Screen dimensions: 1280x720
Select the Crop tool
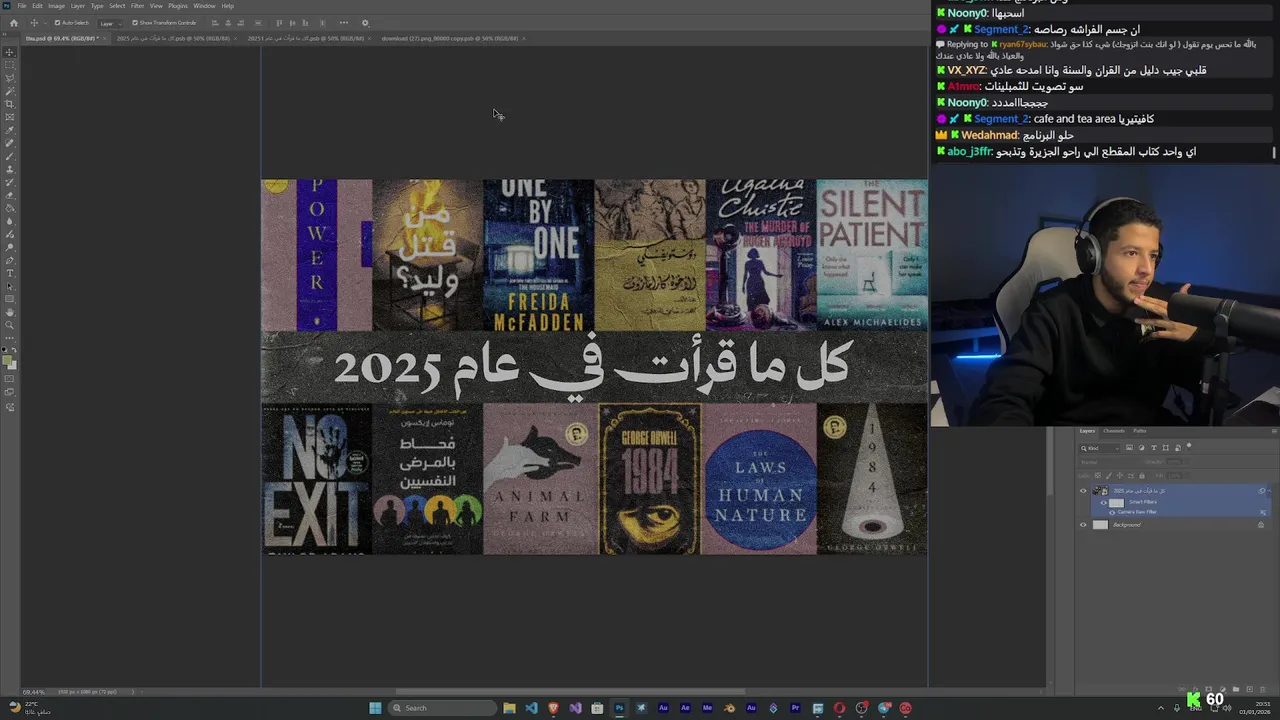coord(10,104)
